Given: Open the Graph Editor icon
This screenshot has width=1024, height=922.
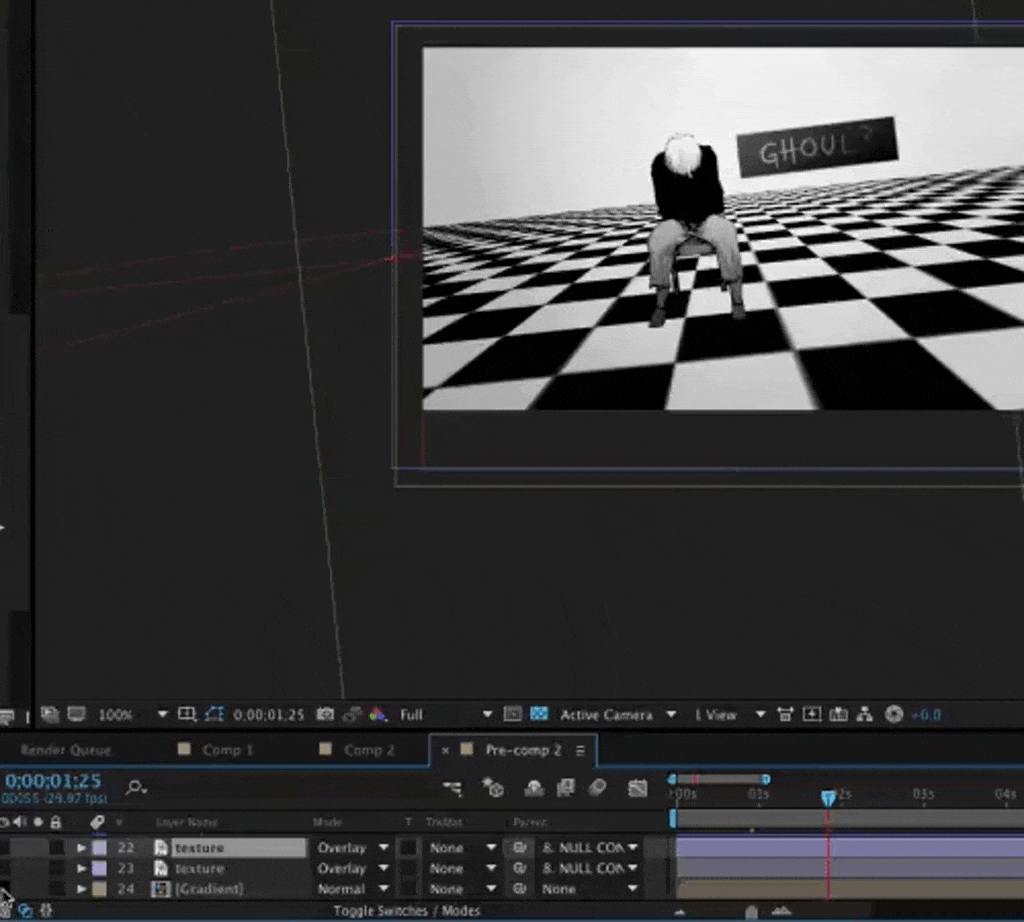Looking at the screenshot, I should [638, 788].
